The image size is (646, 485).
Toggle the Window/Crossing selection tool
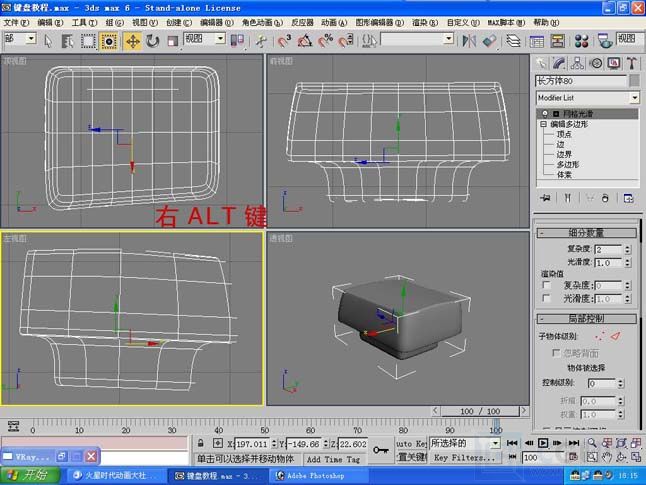click(109, 41)
